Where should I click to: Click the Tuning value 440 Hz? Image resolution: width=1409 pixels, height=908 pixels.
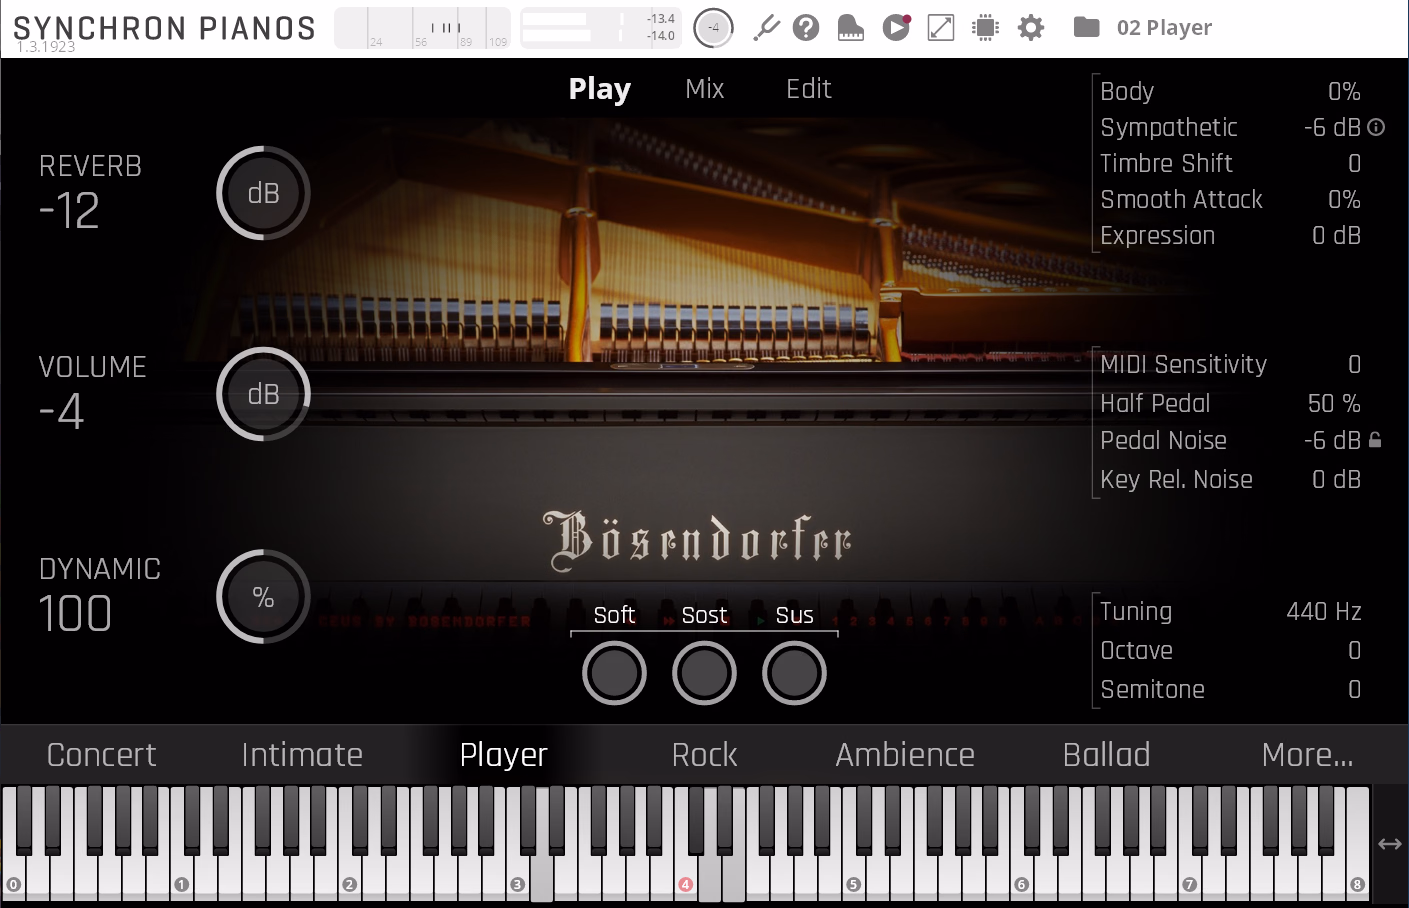click(x=1324, y=611)
